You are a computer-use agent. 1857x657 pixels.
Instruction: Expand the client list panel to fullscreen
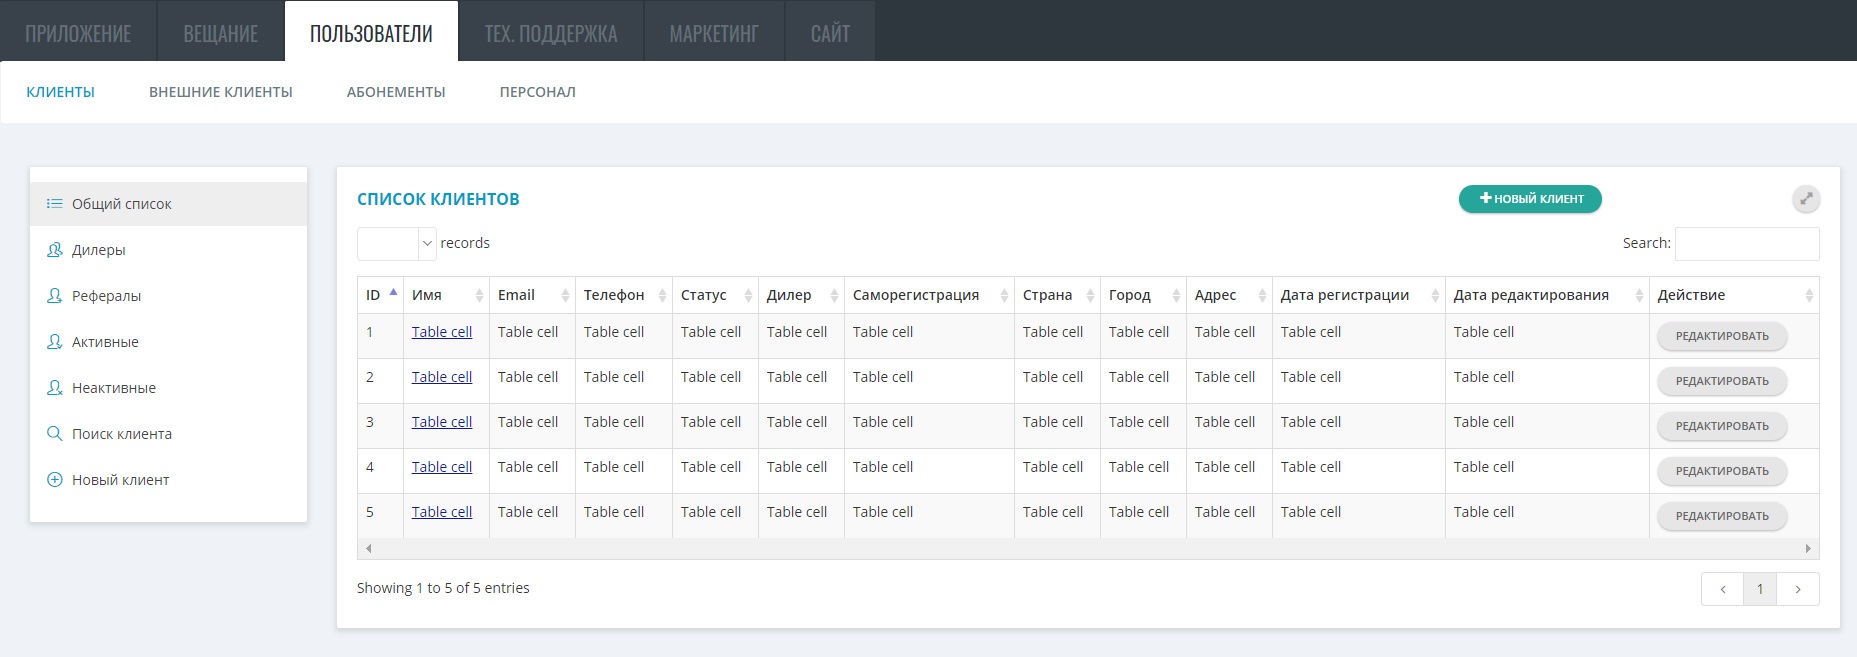[x=1806, y=199]
